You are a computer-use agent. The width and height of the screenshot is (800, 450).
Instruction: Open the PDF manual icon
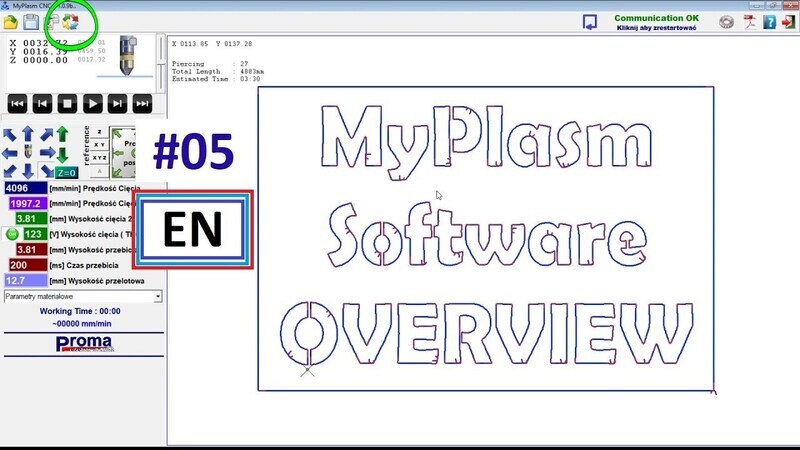(x=749, y=22)
